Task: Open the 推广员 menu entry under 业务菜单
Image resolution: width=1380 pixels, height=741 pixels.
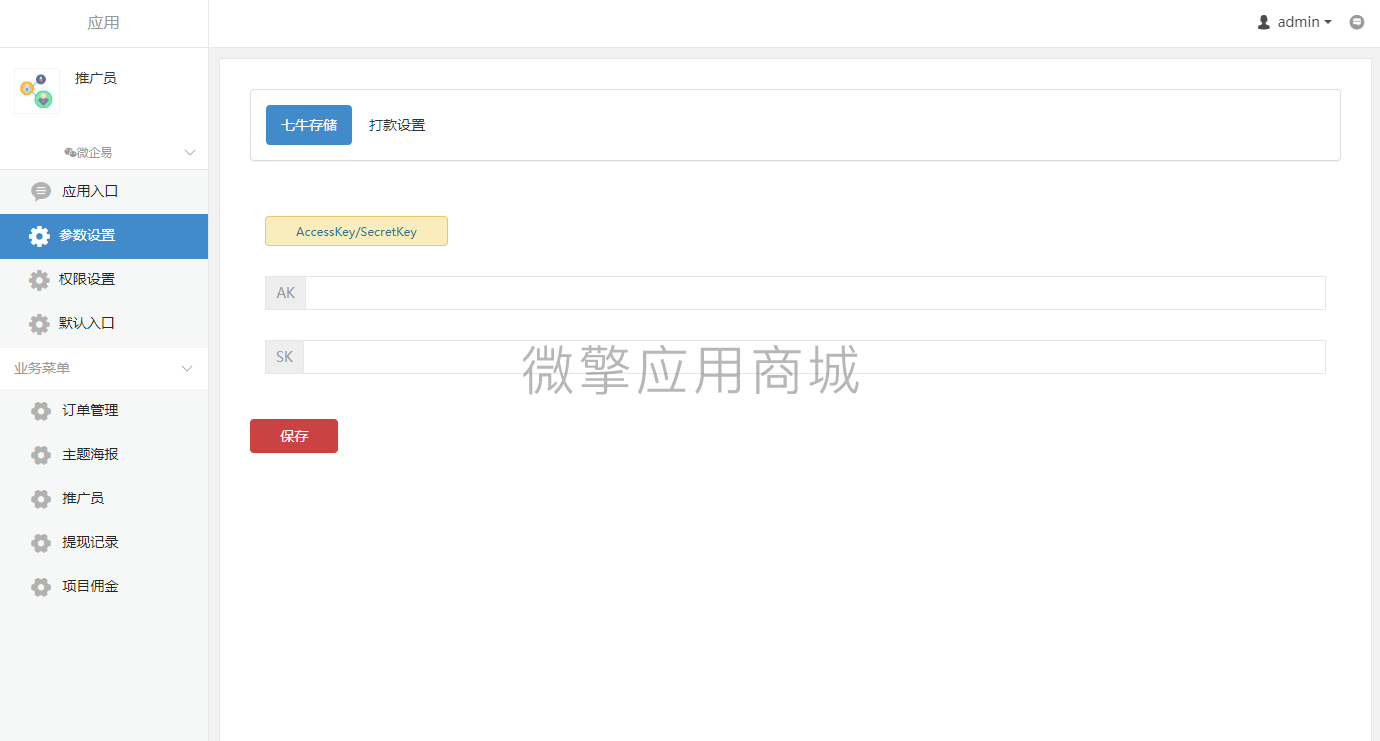Action: pyautogui.click(x=104, y=499)
